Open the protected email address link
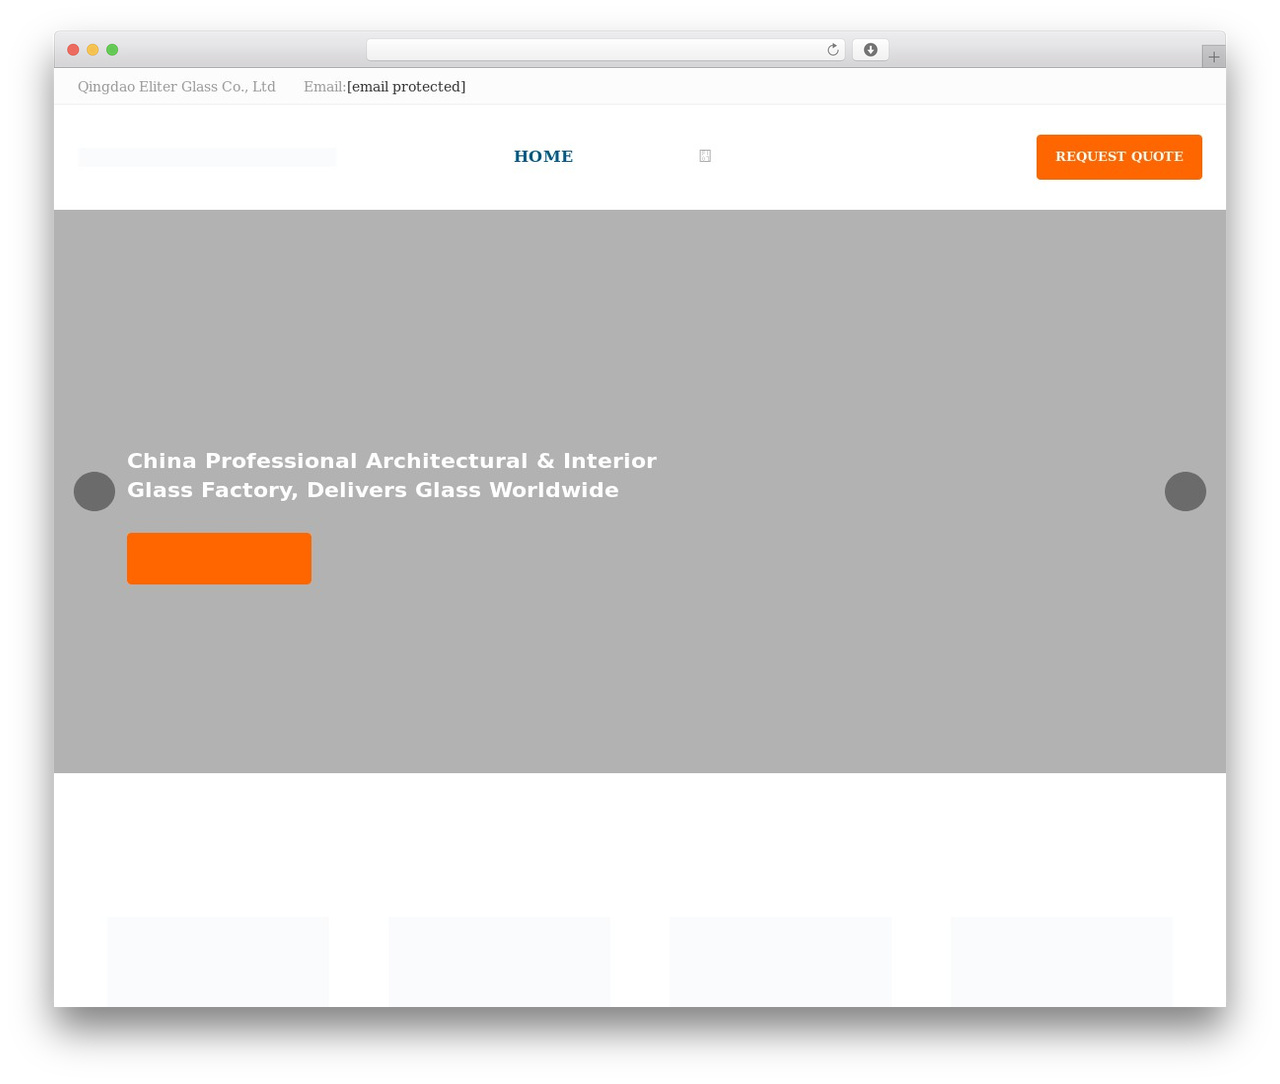The width and height of the screenshot is (1280, 1084). (x=406, y=87)
